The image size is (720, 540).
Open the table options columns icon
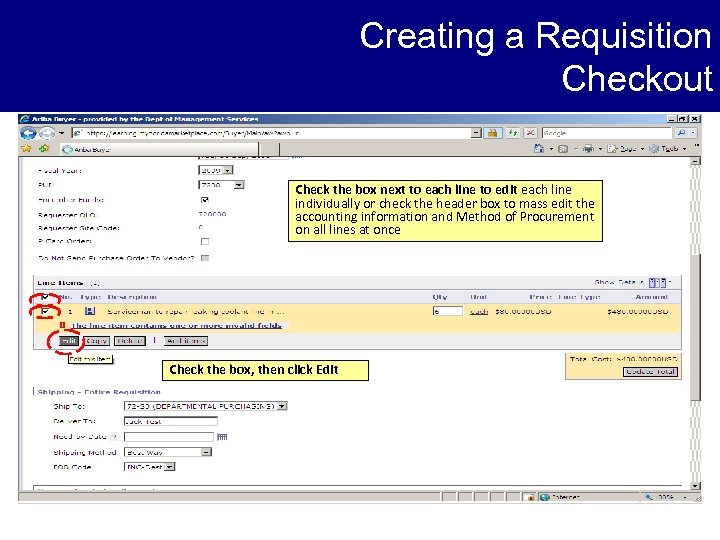(x=658, y=282)
